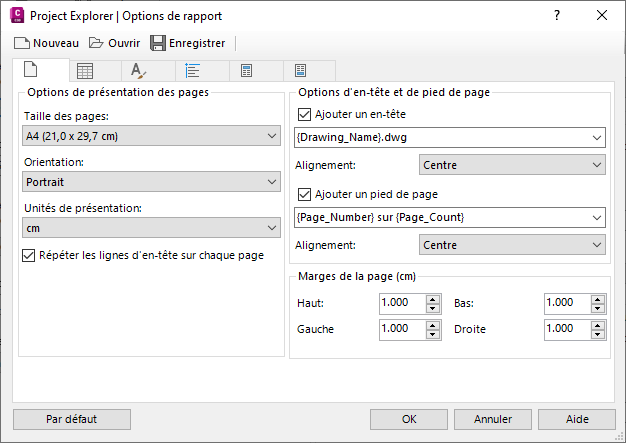Open the Orientation dropdown showing Portrait
The height and width of the screenshot is (443, 626).
click(x=273, y=182)
